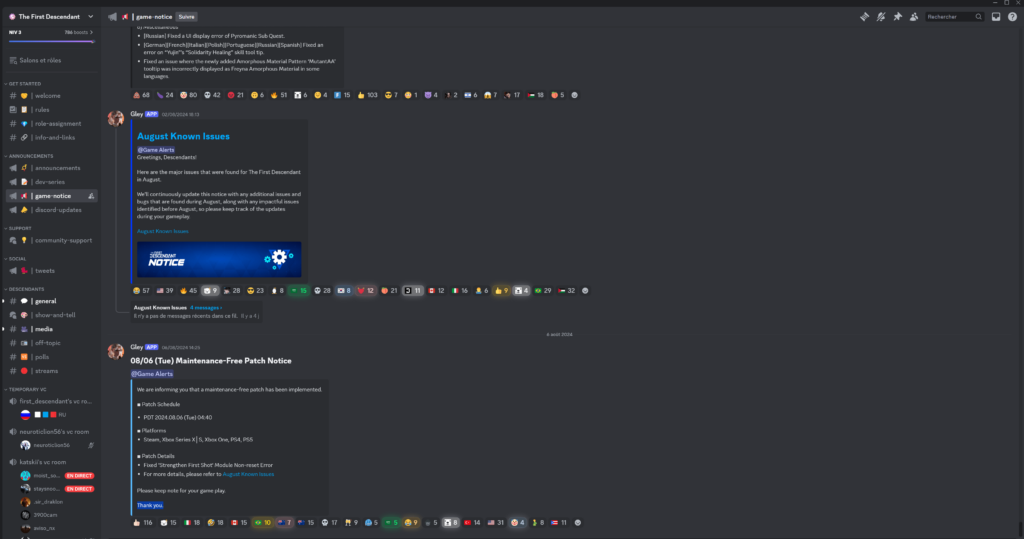Open the streams channel
The image size is (1024, 539).
52,371
